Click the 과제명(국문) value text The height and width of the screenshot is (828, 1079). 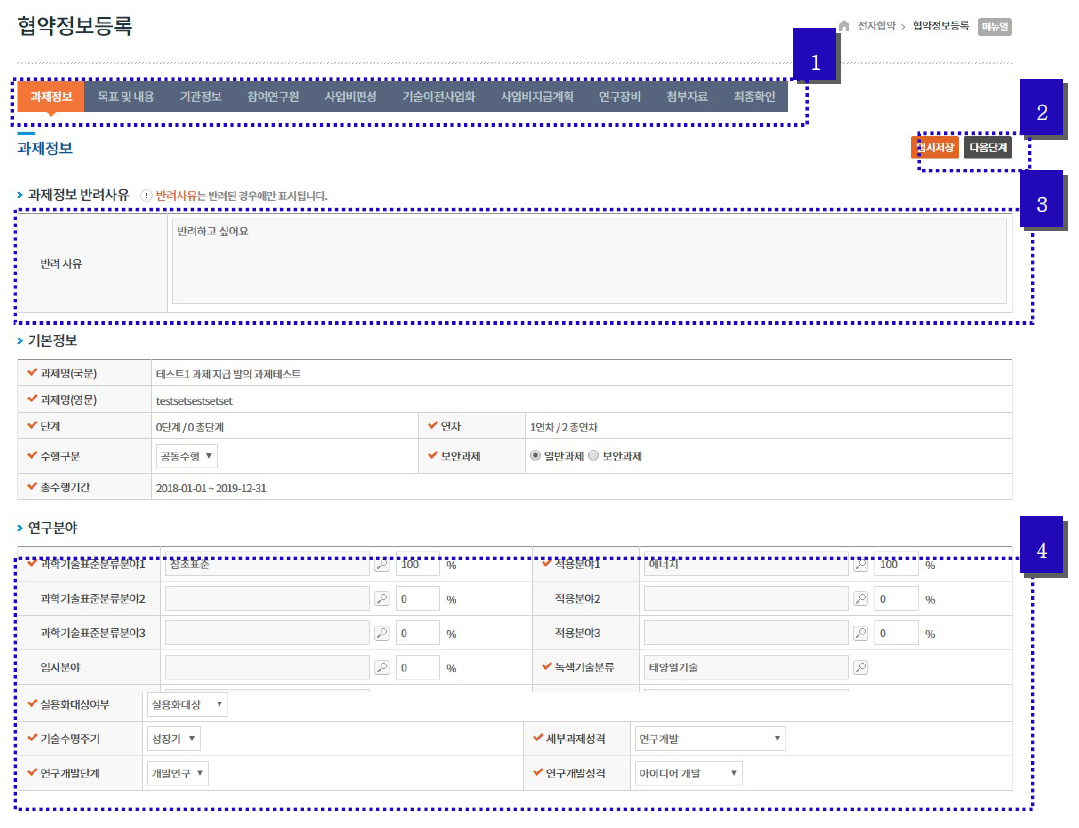tap(228, 374)
